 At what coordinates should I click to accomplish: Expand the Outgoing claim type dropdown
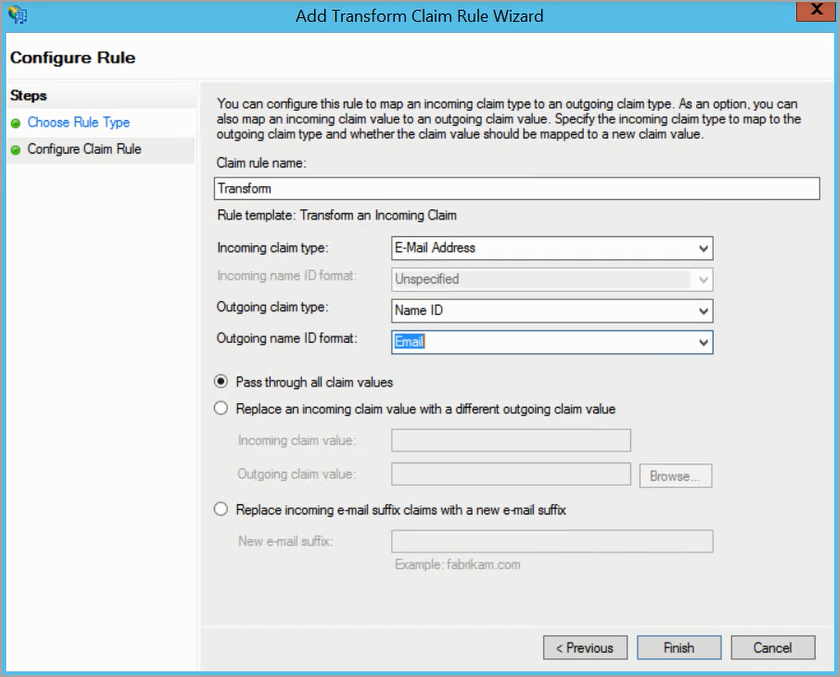click(x=704, y=311)
